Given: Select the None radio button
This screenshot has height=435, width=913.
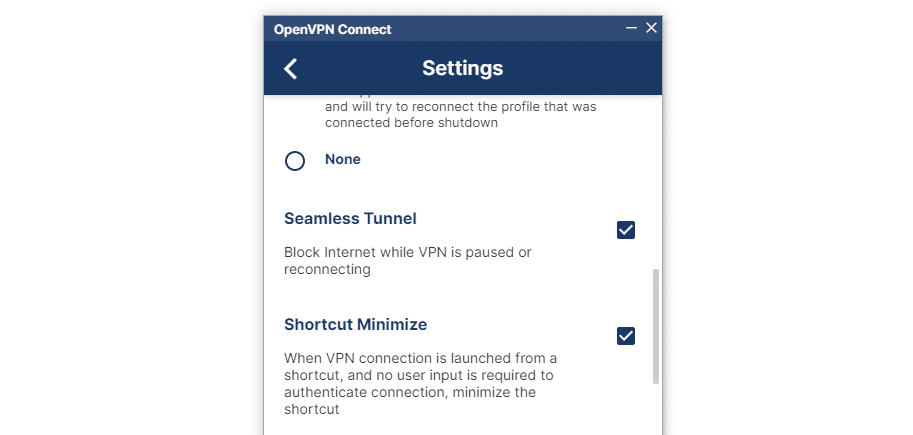Looking at the screenshot, I should 295,160.
